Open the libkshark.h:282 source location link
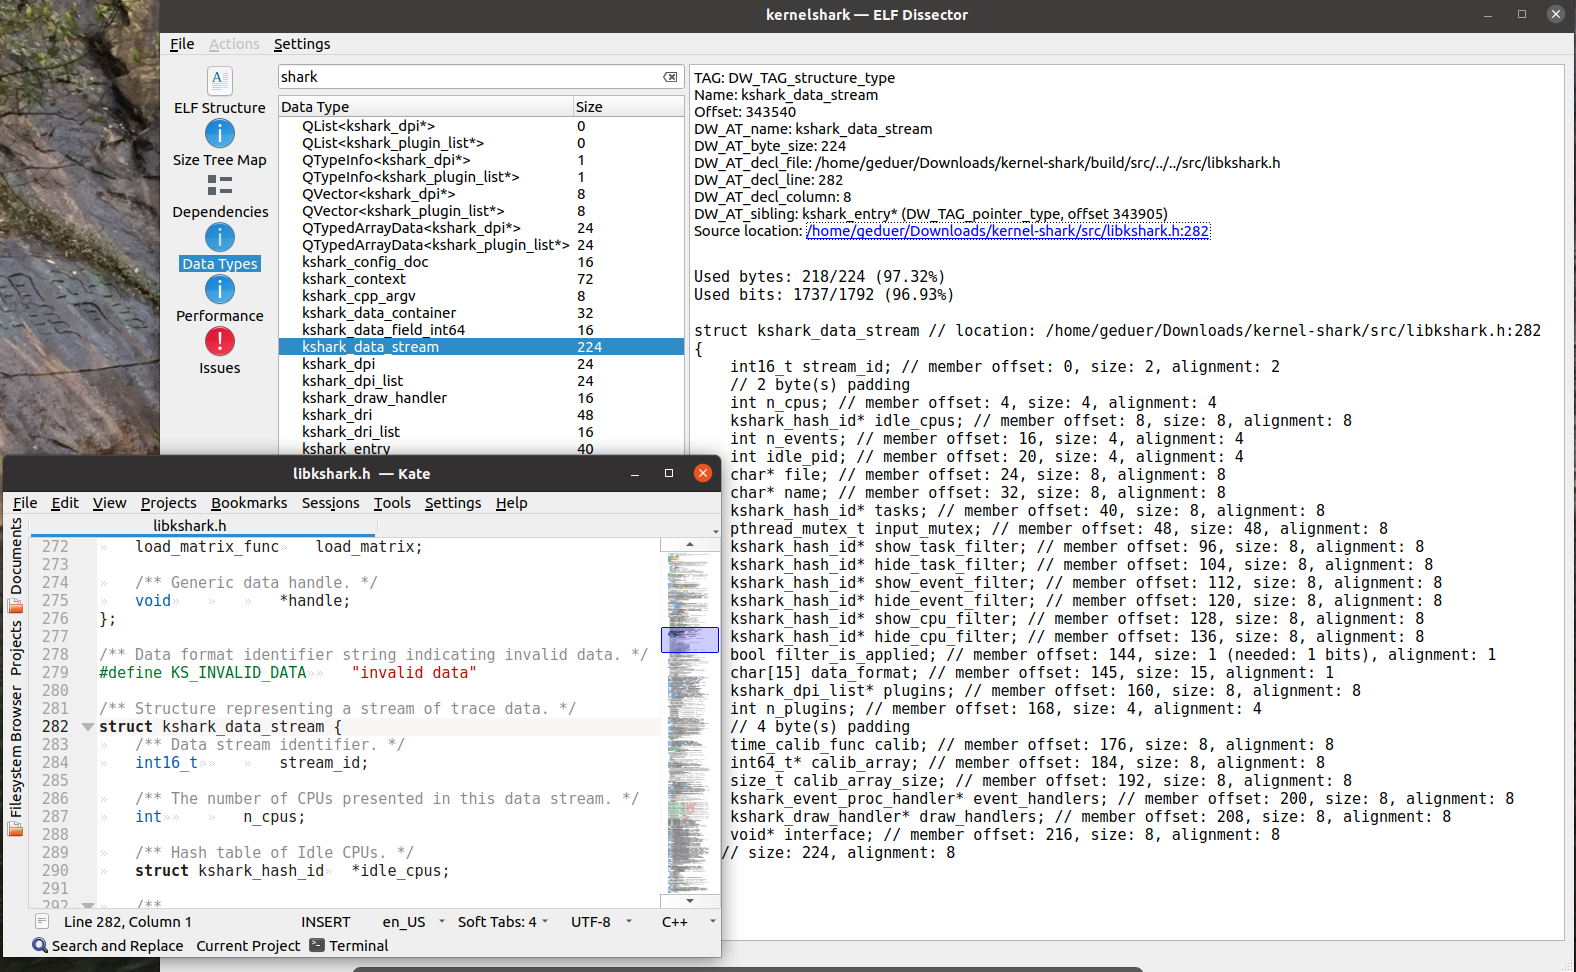Image resolution: width=1576 pixels, height=972 pixels. pos(1008,231)
